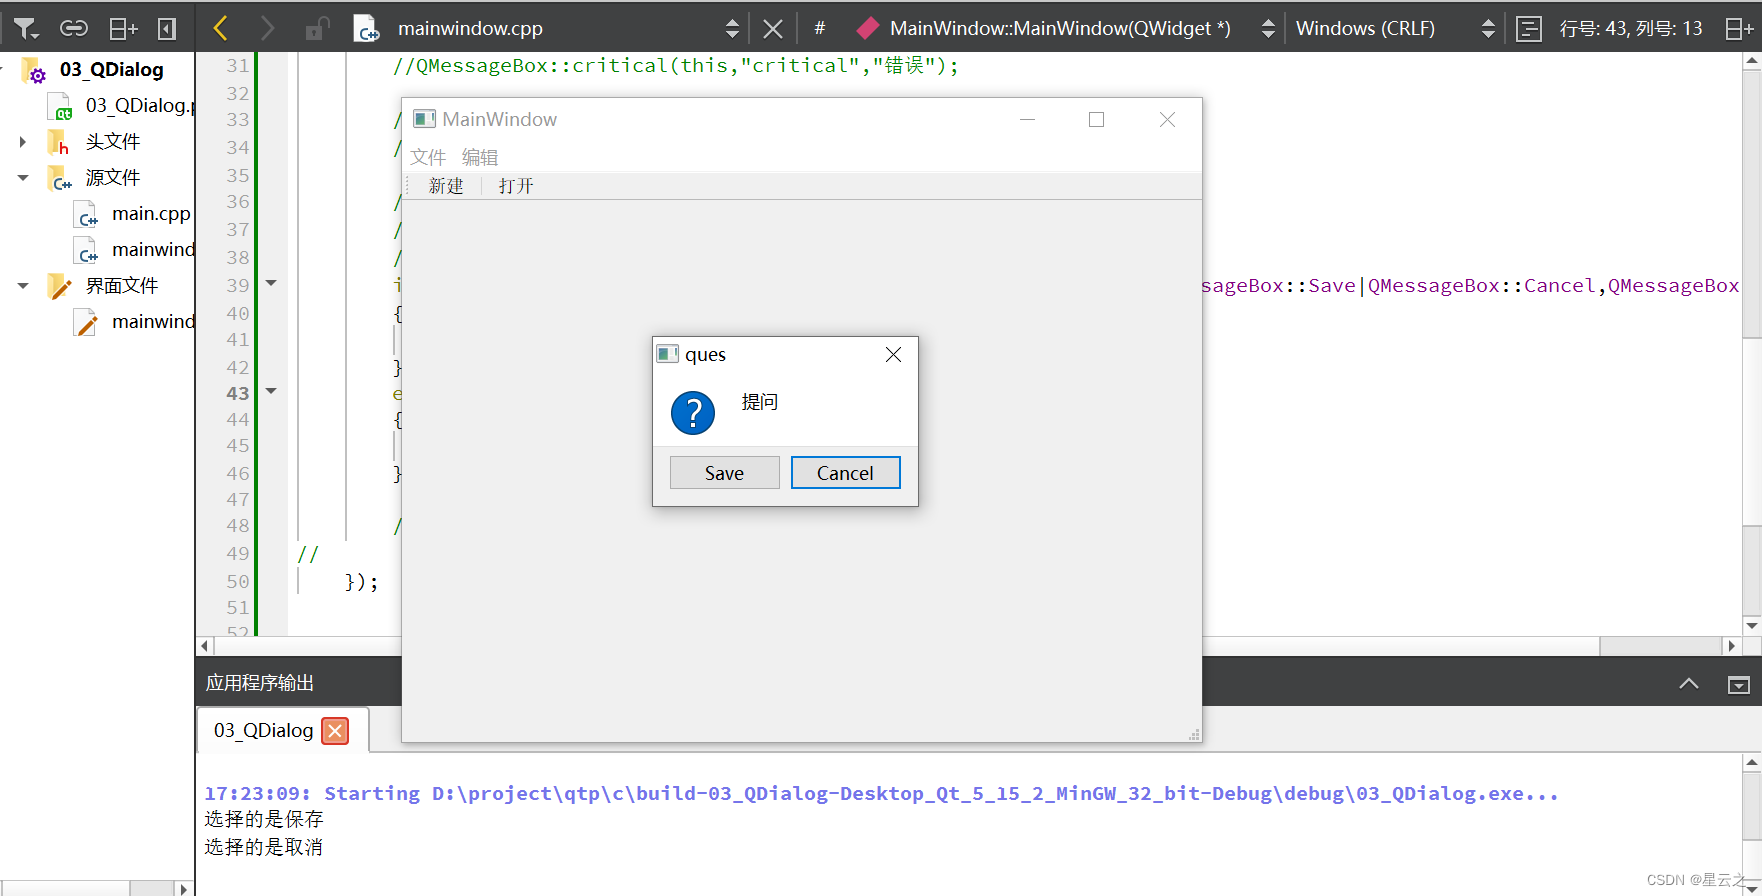The image size is (1762, 896).
Task: Click the project filter funnel icon
Action: tap(26, 29)
